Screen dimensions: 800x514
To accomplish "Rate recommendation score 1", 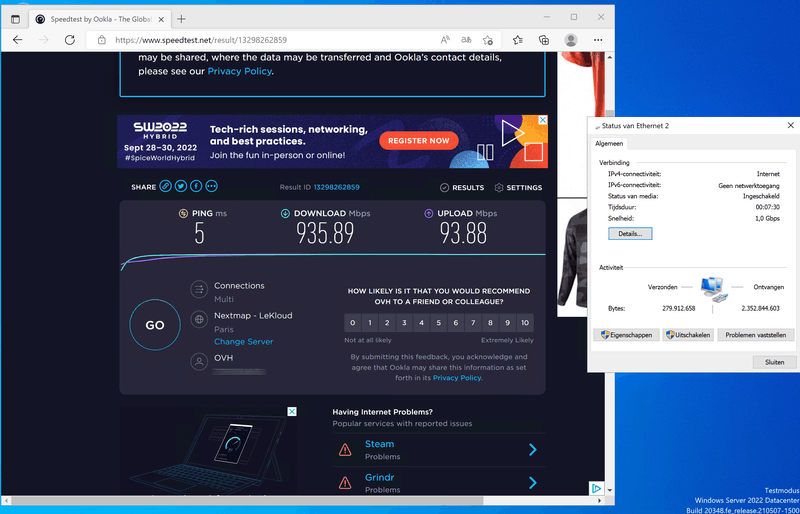I will [x=370, y=323].
